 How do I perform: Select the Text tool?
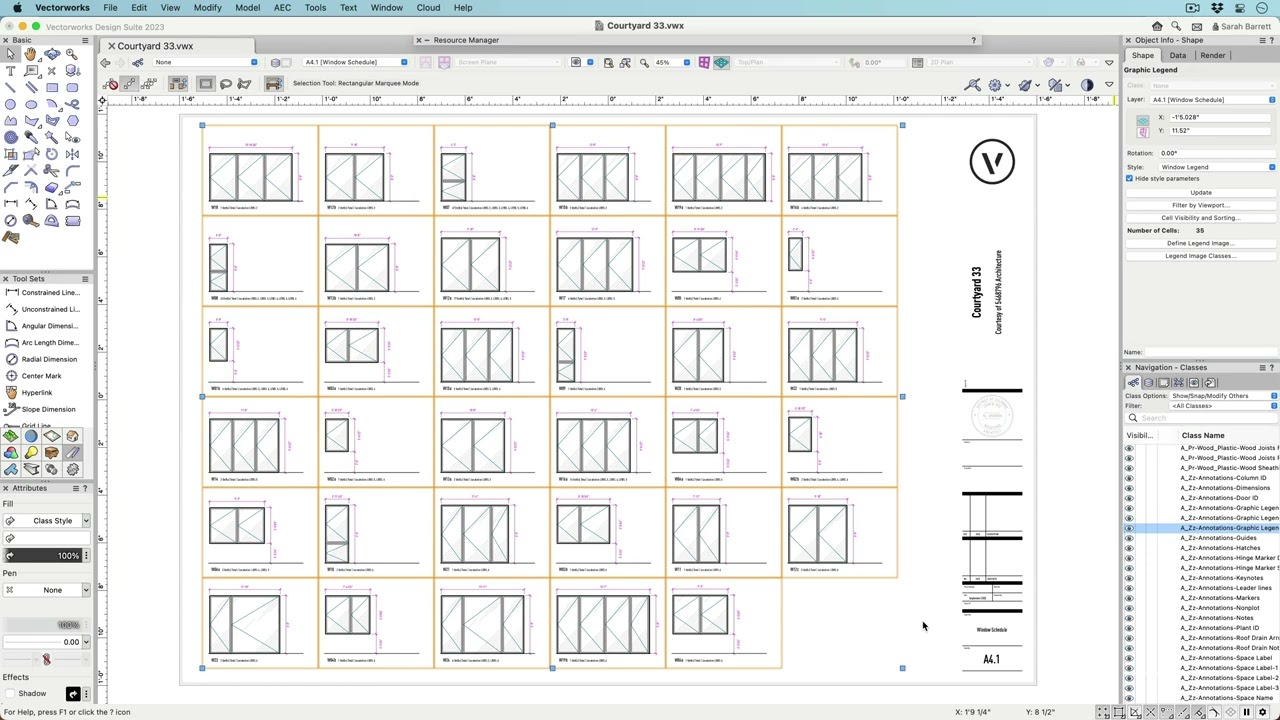pyautogui.click(x=10, y=71)
